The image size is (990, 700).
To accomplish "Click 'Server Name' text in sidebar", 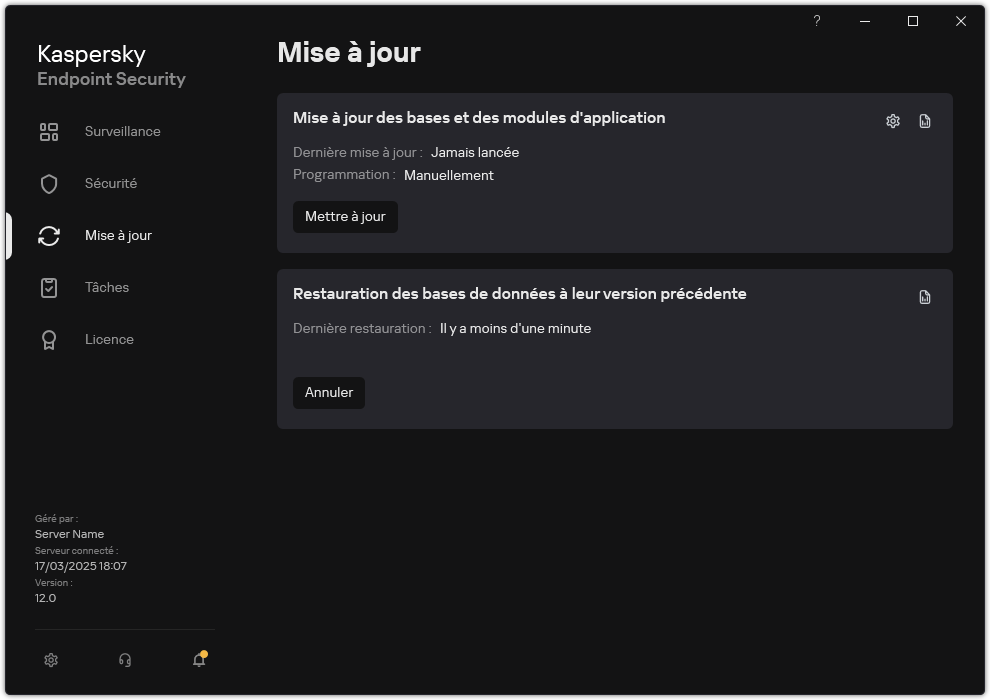I will click(x=69, y=534).
